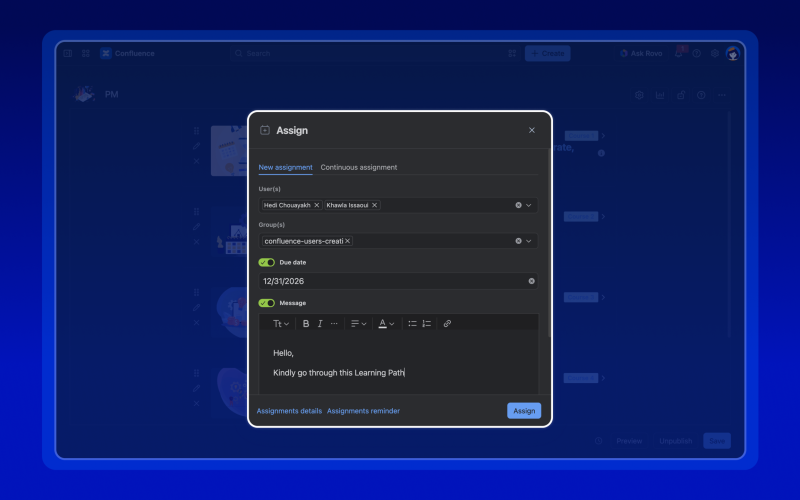
Task: Open Assignments reminder link
Action: coord(363,411)
